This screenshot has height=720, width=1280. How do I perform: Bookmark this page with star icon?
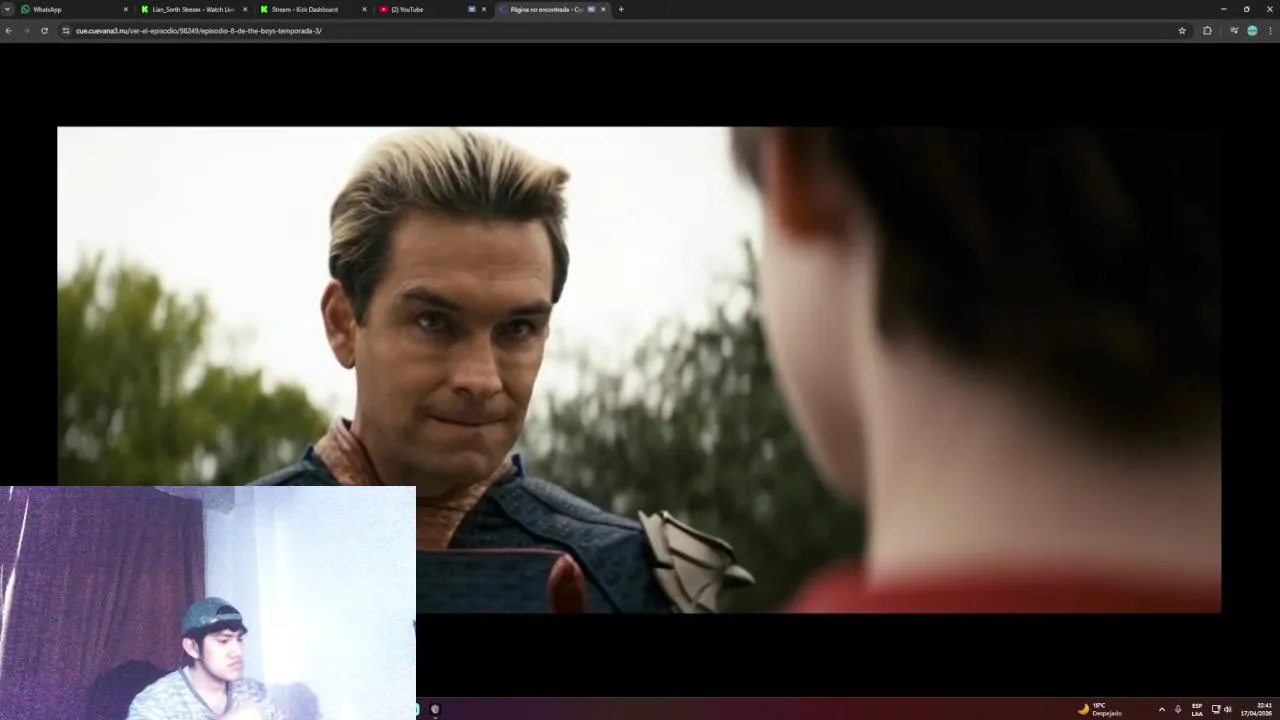coord(1182,31)
